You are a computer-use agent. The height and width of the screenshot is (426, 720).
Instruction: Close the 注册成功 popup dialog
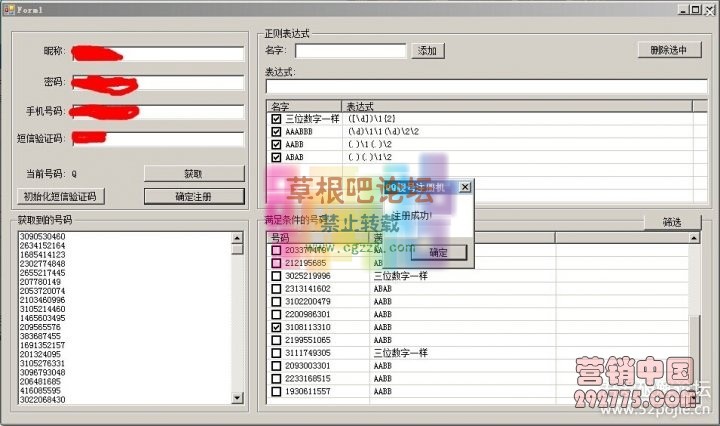[465, 187]
